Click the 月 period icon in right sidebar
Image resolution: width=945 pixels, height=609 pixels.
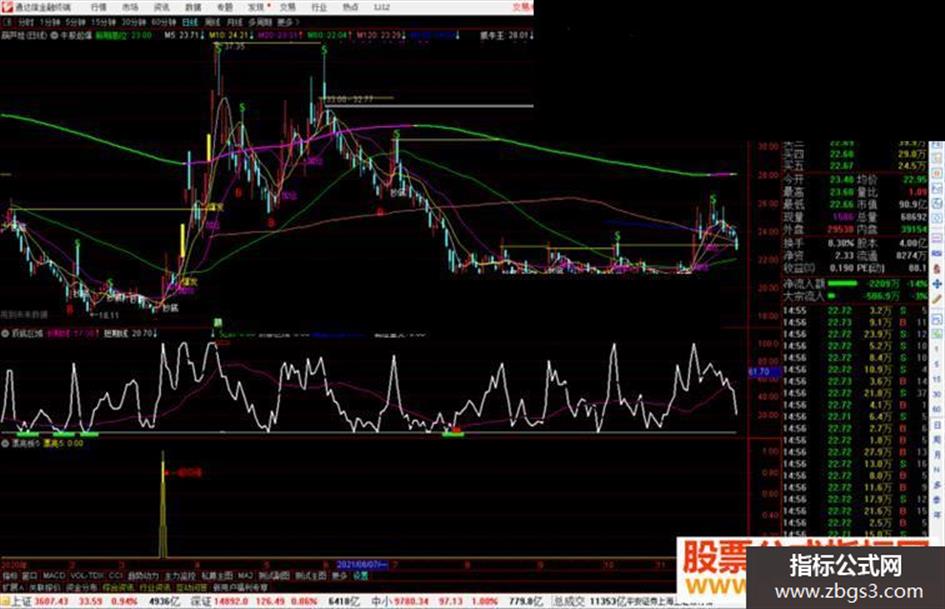937,455
